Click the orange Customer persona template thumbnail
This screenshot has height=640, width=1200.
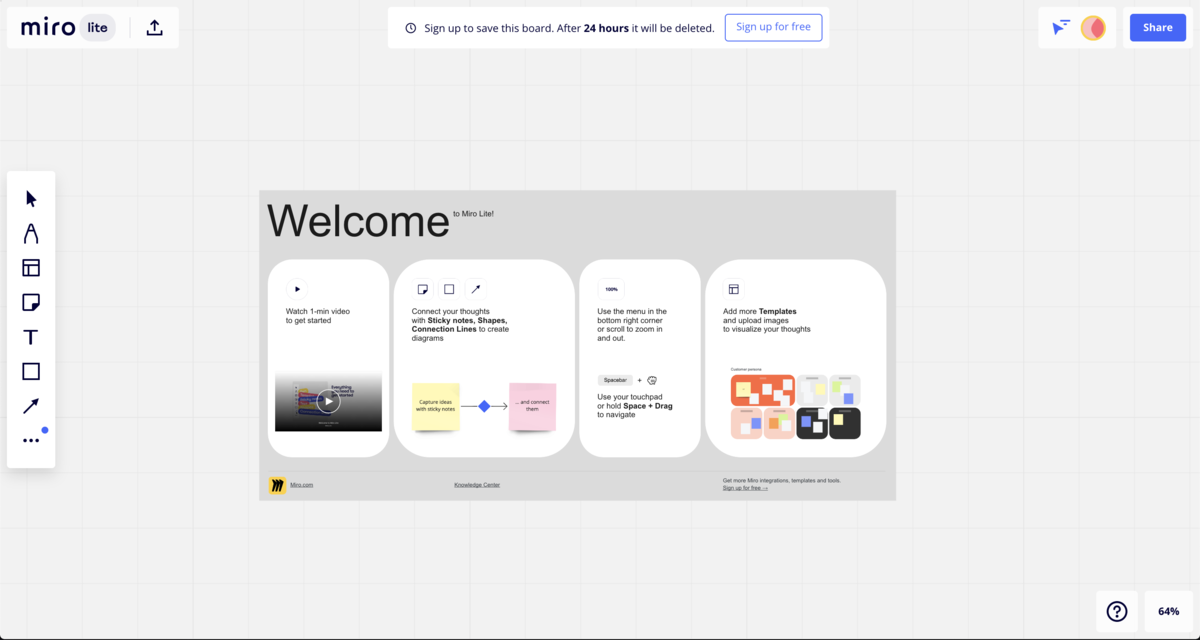click(x=762, y=390)
